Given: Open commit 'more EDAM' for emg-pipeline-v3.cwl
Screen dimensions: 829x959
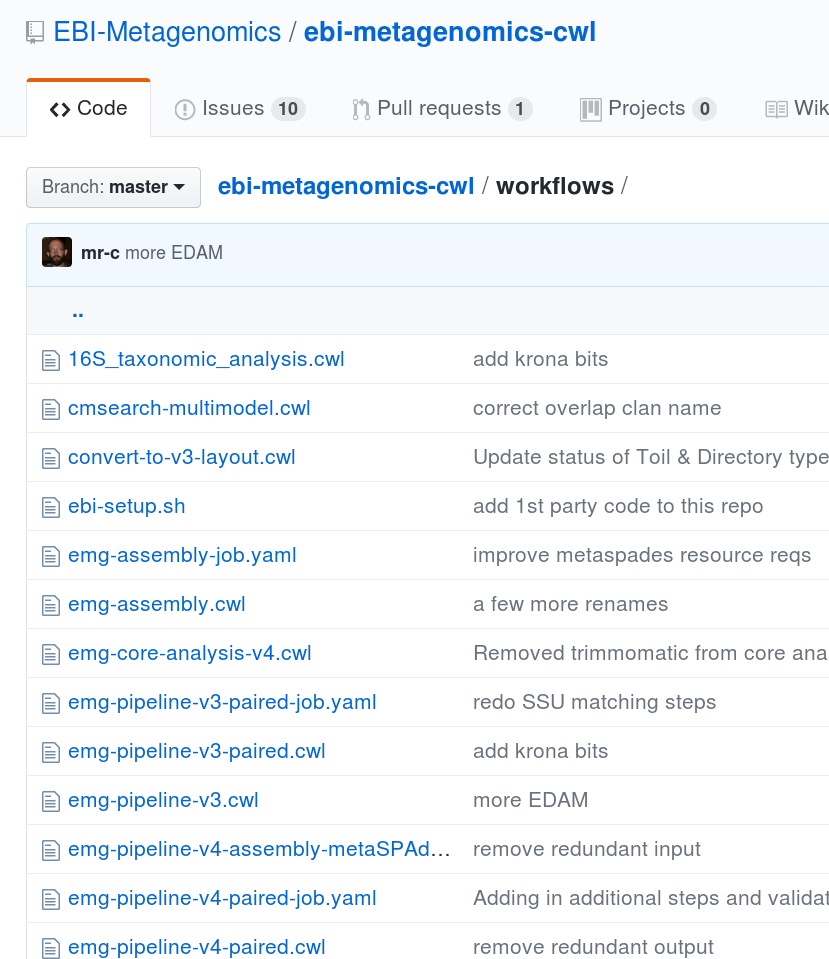Looking at the screenshot, I should [531, 800].
